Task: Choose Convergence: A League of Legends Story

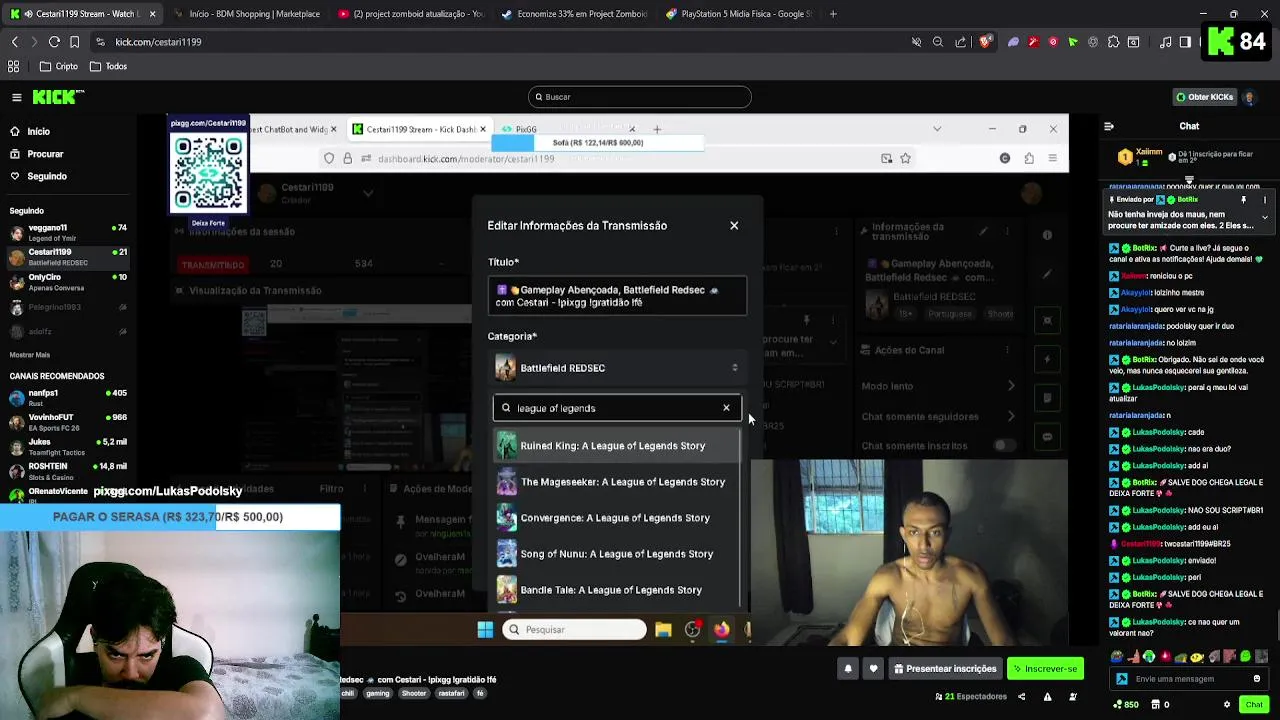Action: point(616,518)
